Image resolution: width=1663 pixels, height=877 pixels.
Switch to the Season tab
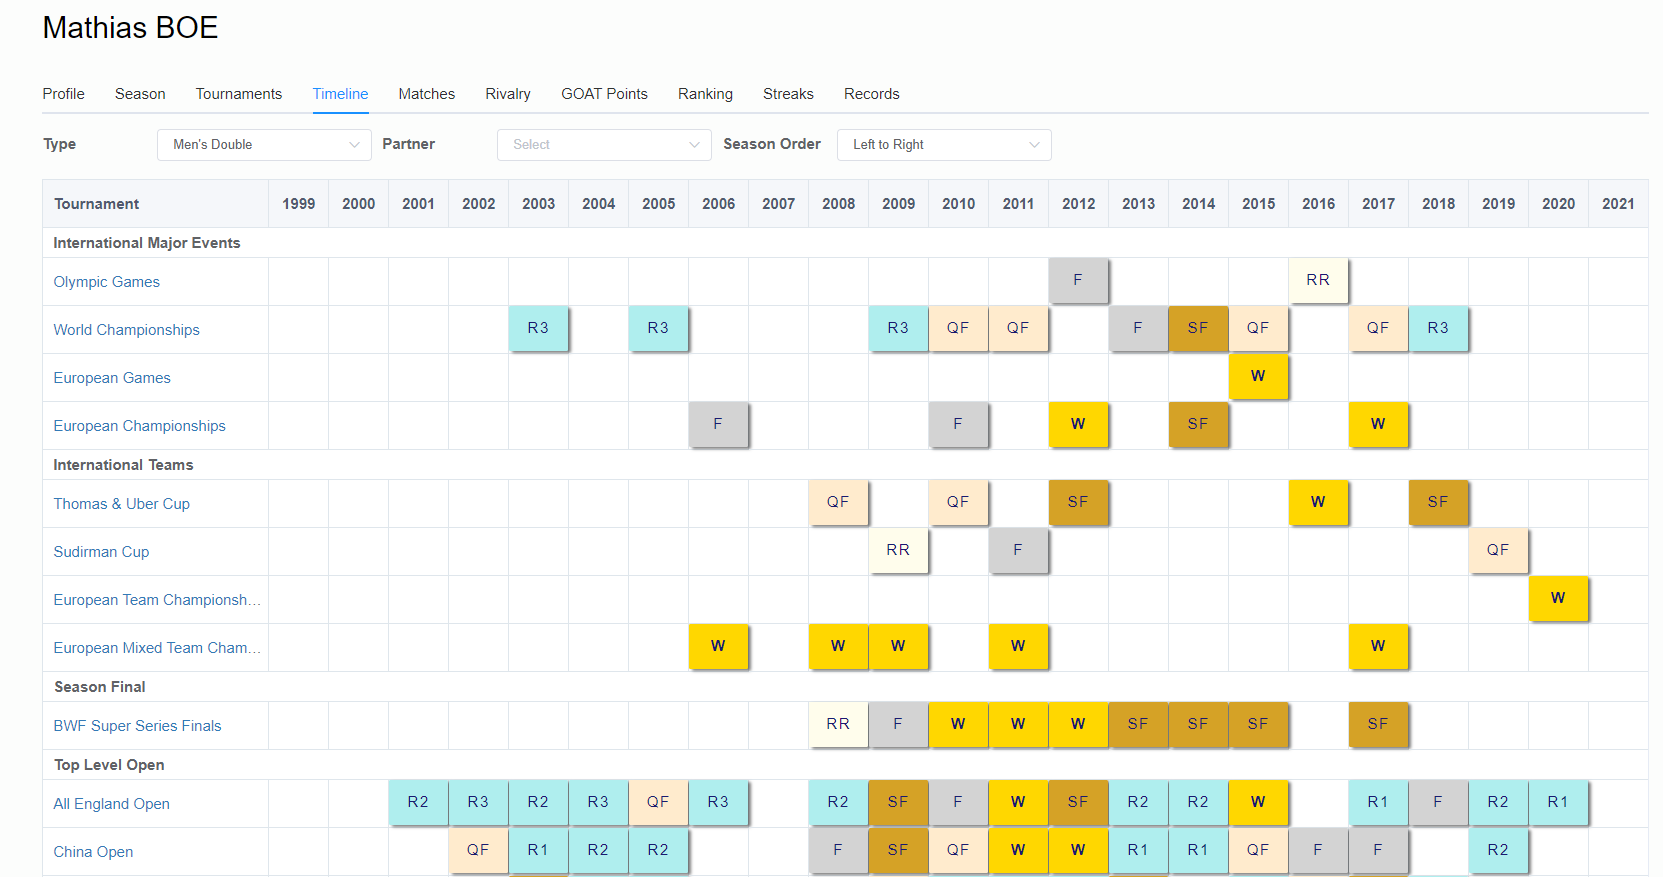[x=140, y=94]
